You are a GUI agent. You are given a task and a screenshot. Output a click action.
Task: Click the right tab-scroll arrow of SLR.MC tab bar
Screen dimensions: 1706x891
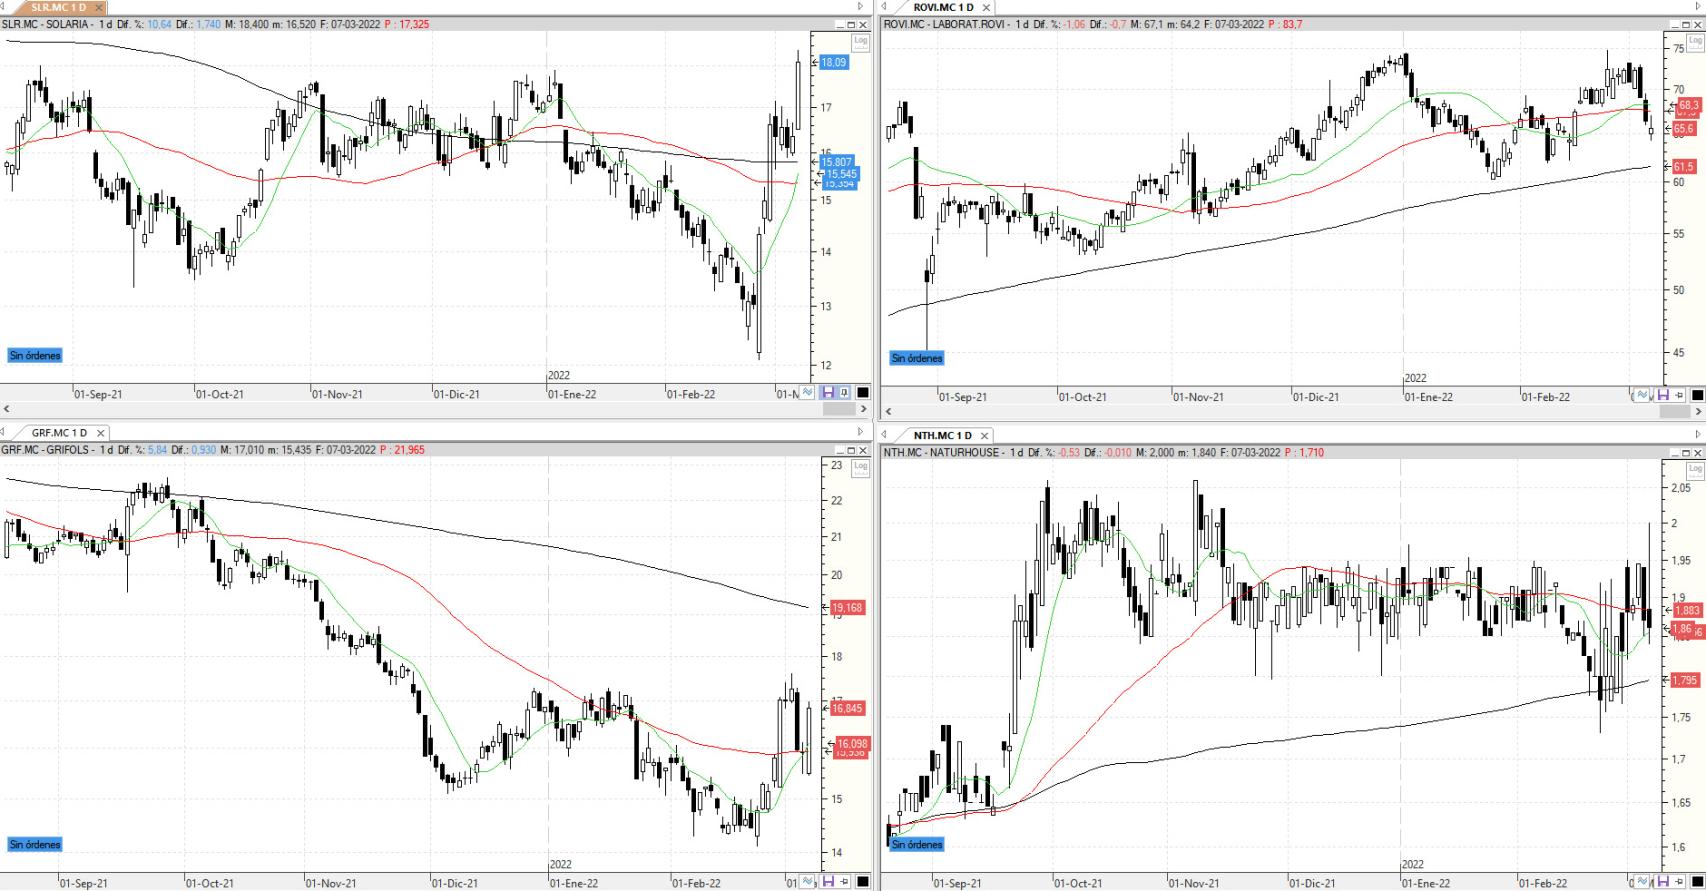tap(860, 7)
